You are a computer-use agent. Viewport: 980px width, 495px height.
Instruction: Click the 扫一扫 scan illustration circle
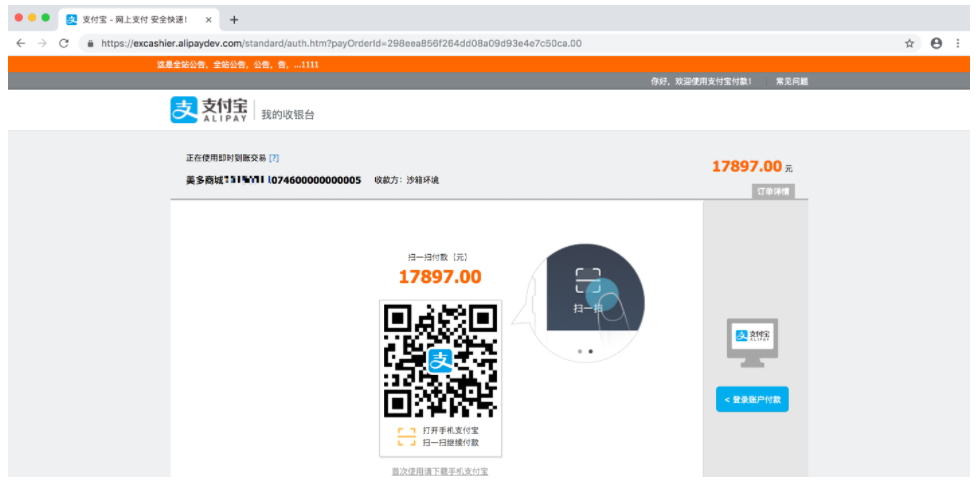(586, 302)
